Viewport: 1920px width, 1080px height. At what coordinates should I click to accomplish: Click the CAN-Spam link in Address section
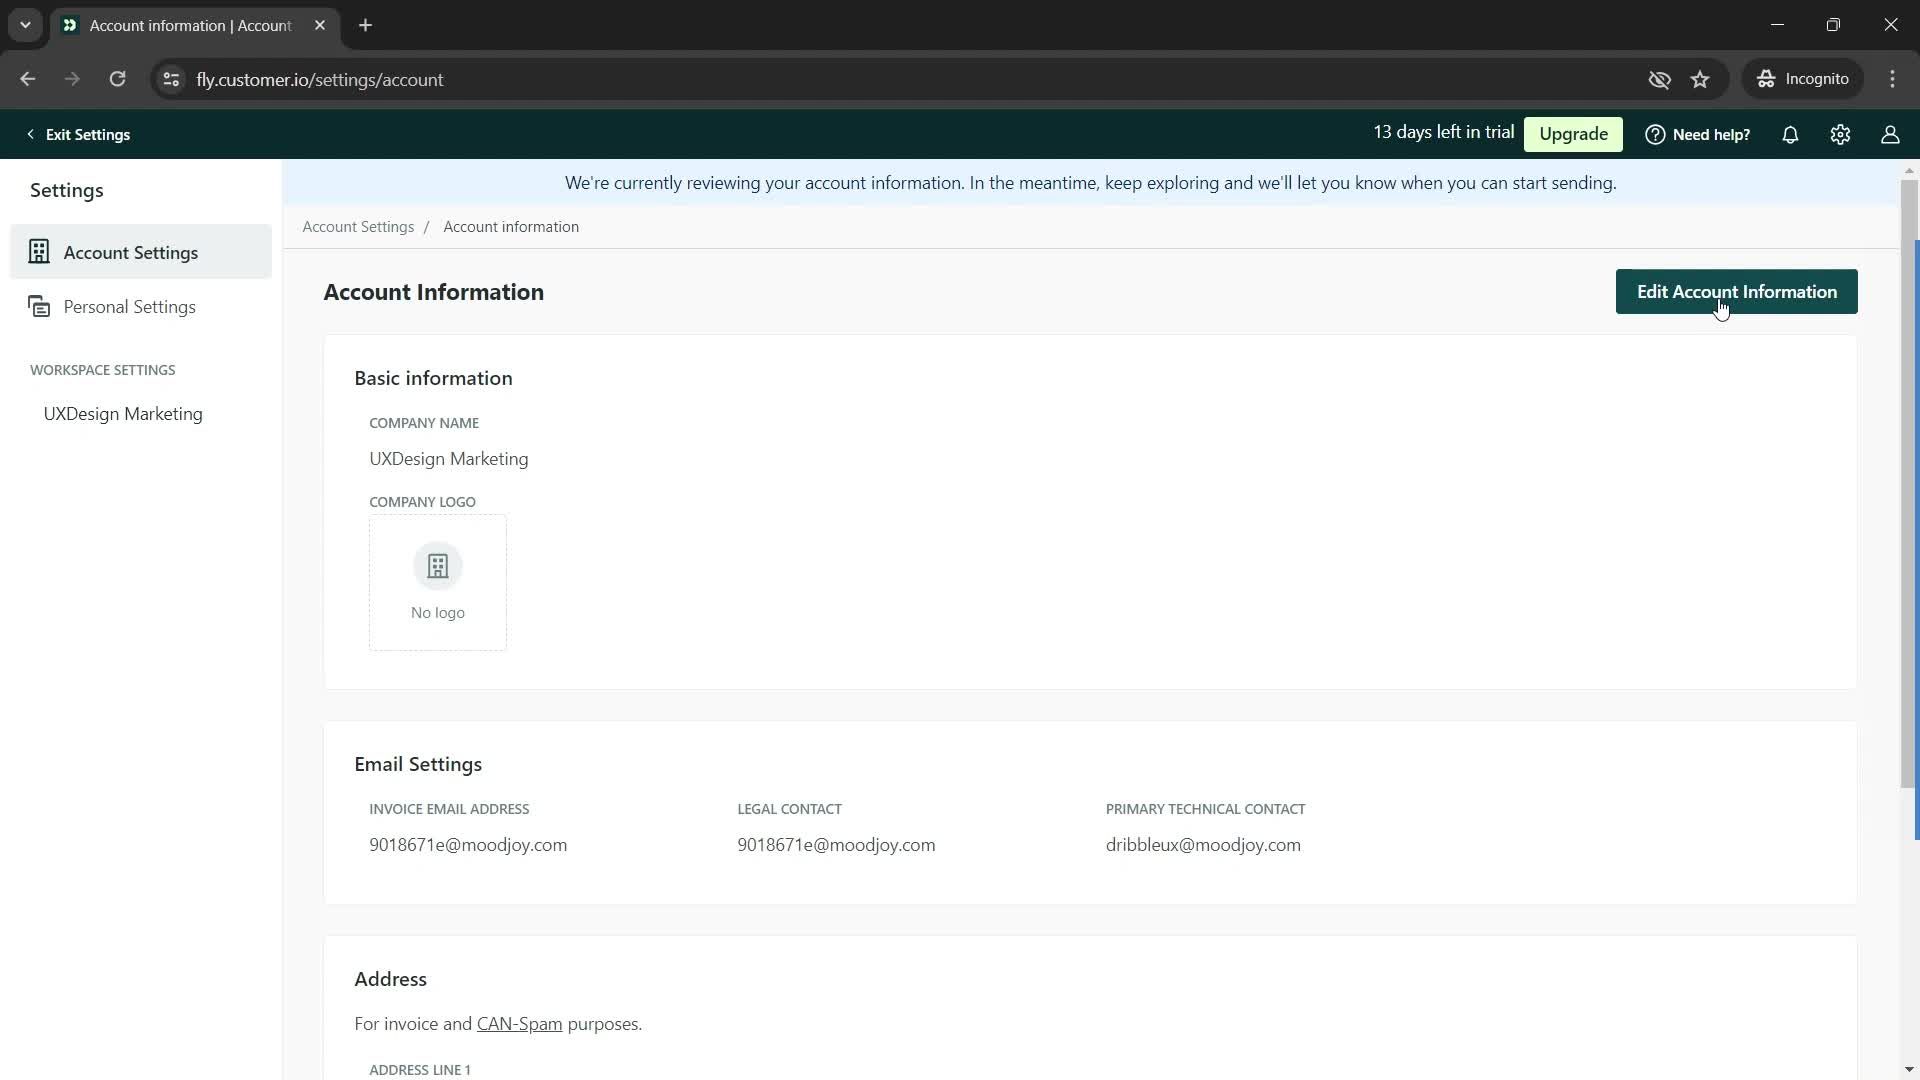518,1023
